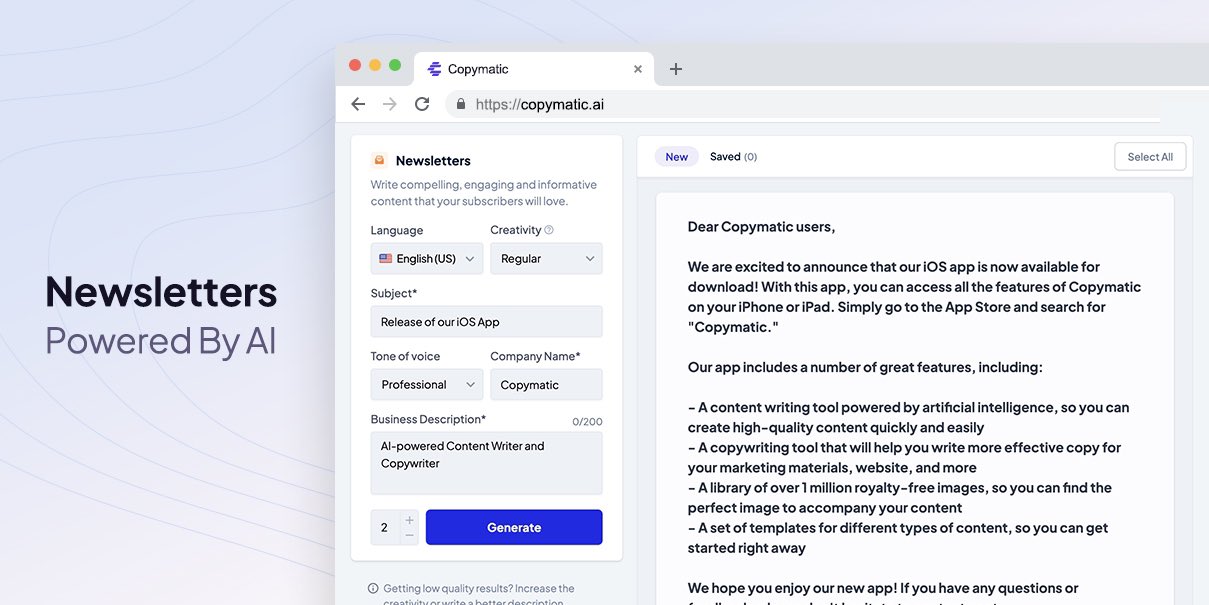
Task: Click the Getting low quality results tip text
Action: 479,595
